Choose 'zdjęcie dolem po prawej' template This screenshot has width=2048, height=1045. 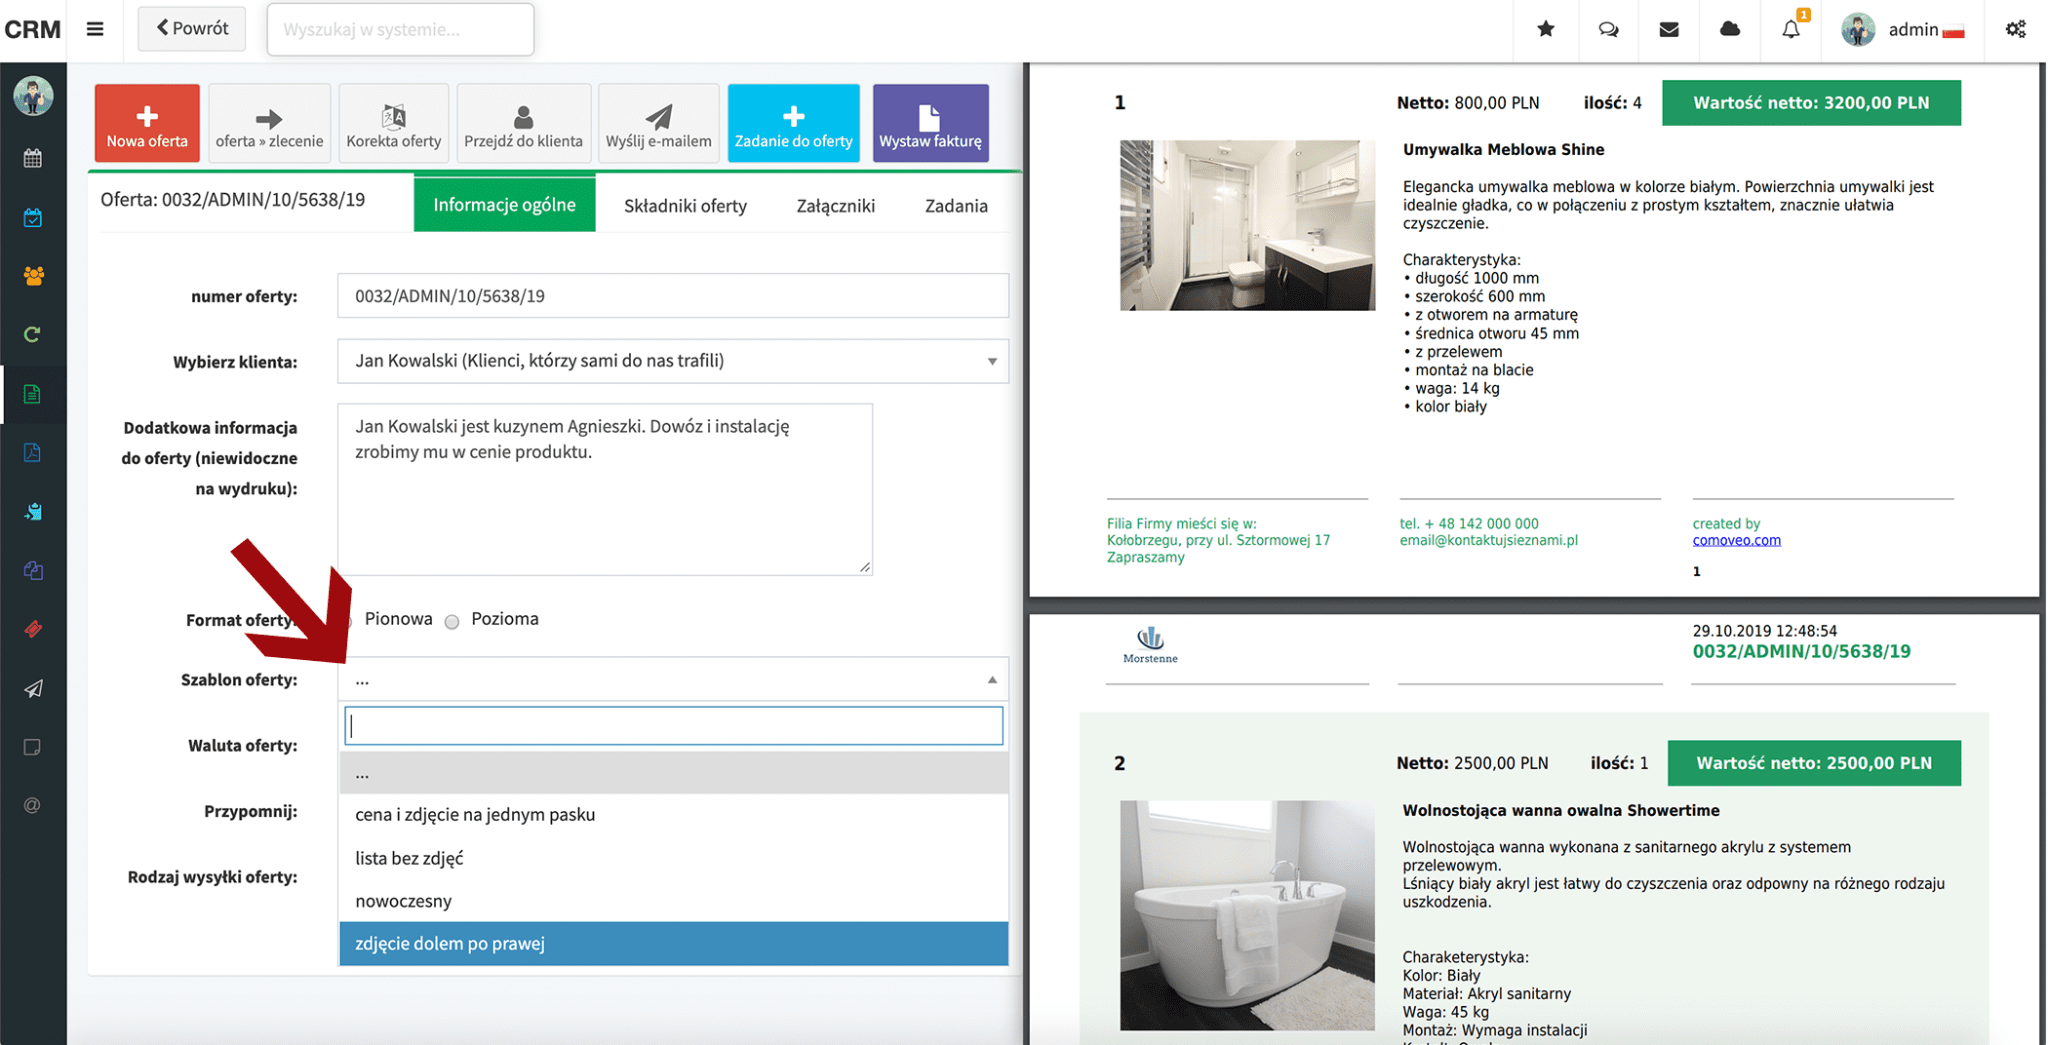coord(673,944)
